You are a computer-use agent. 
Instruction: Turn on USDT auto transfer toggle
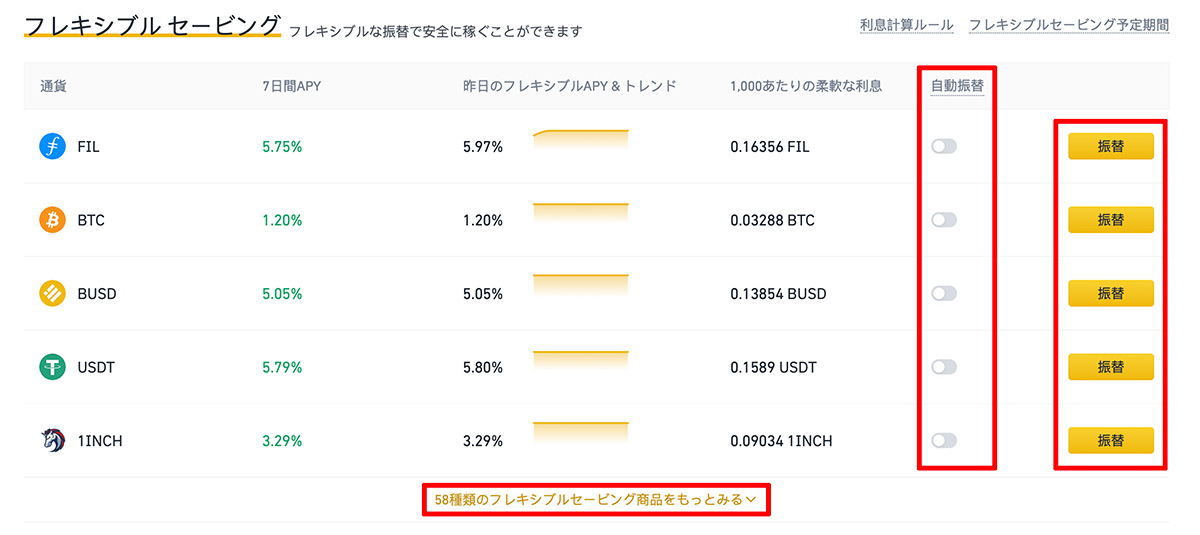tap(944, 367)
